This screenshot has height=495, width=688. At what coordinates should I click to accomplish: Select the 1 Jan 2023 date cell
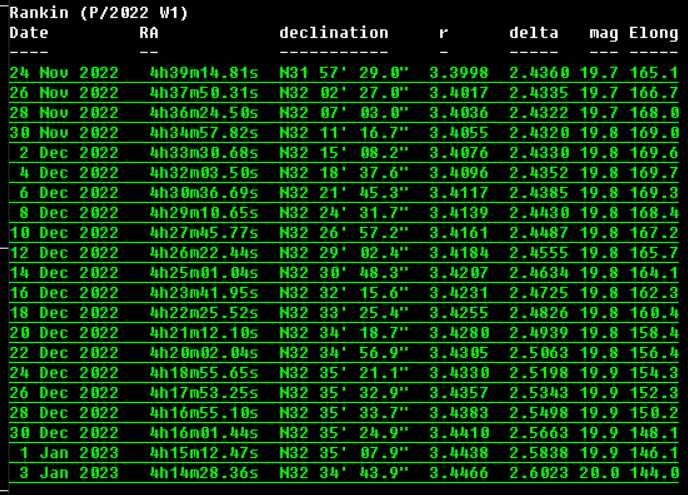69,452
